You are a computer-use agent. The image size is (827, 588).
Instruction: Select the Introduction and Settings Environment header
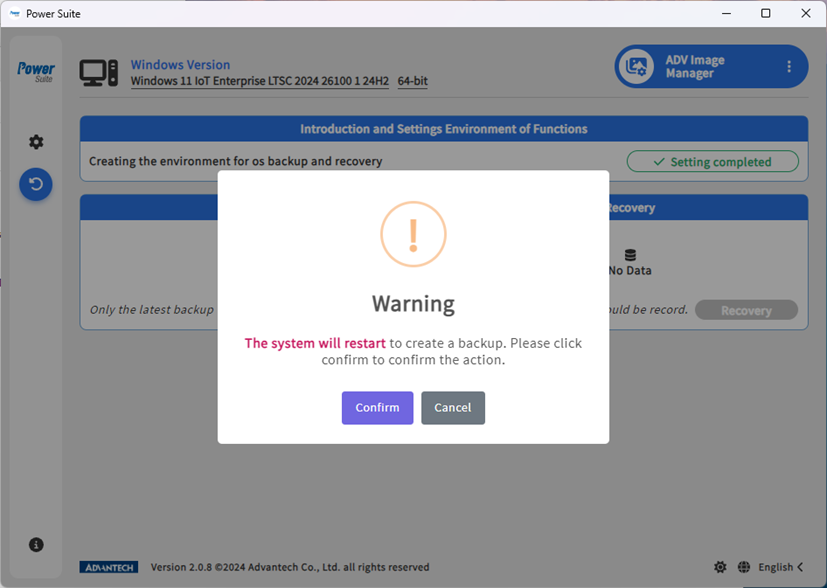443,129
